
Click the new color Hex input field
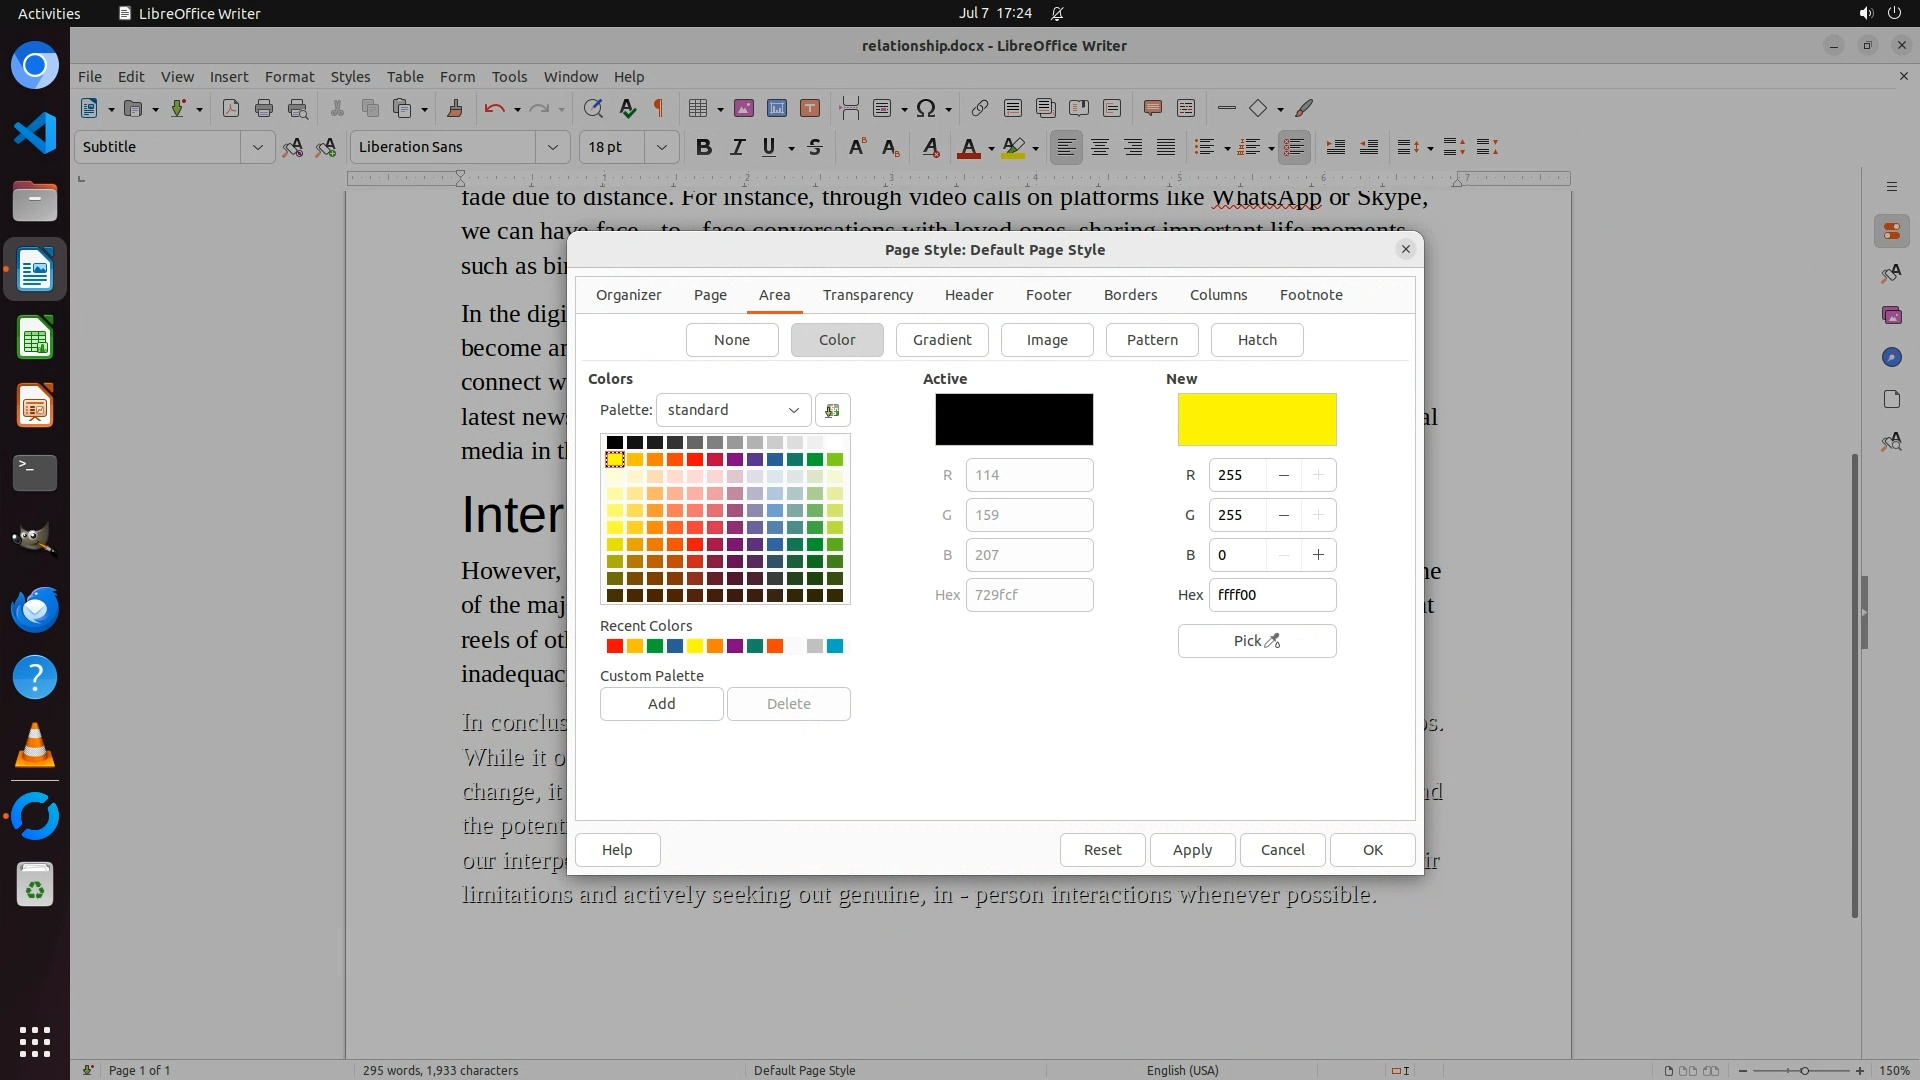[x=1271, y=595]
